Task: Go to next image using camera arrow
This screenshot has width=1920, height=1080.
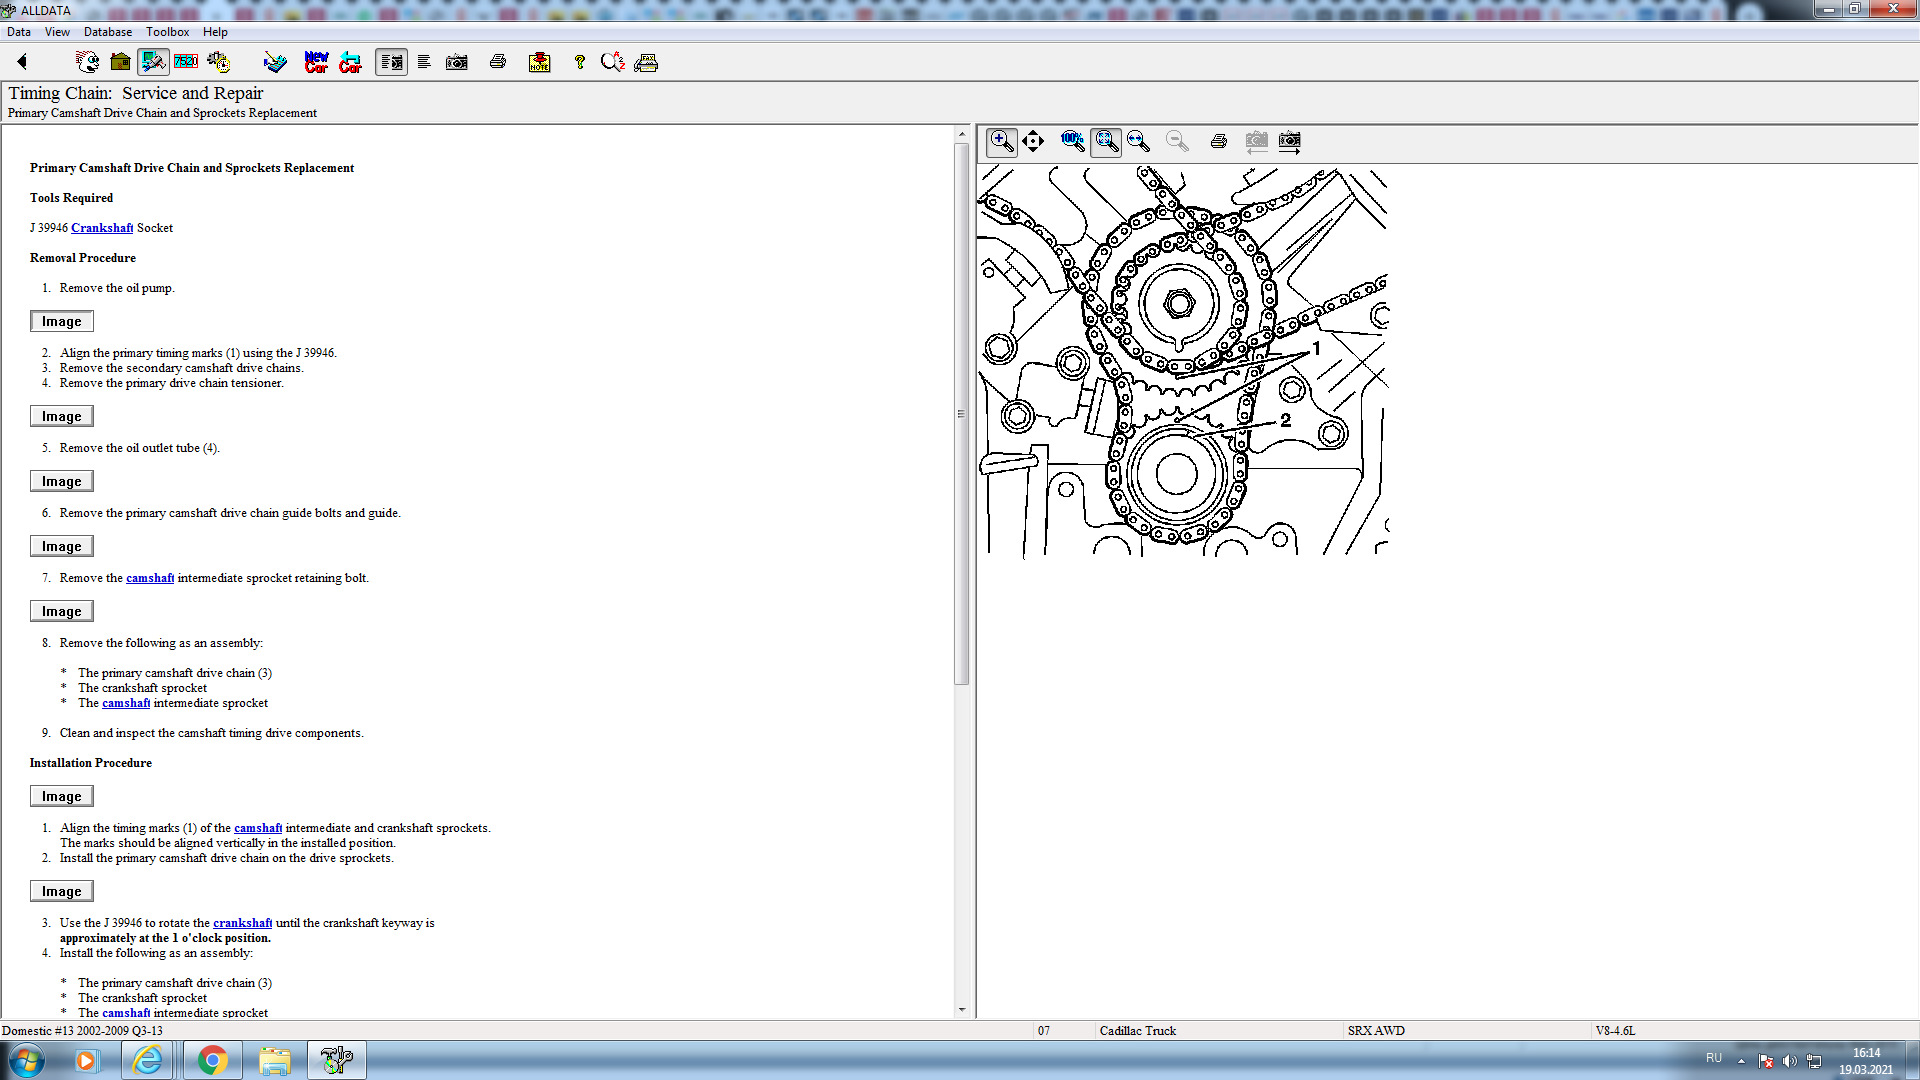Action: (x=1290, y=141)
